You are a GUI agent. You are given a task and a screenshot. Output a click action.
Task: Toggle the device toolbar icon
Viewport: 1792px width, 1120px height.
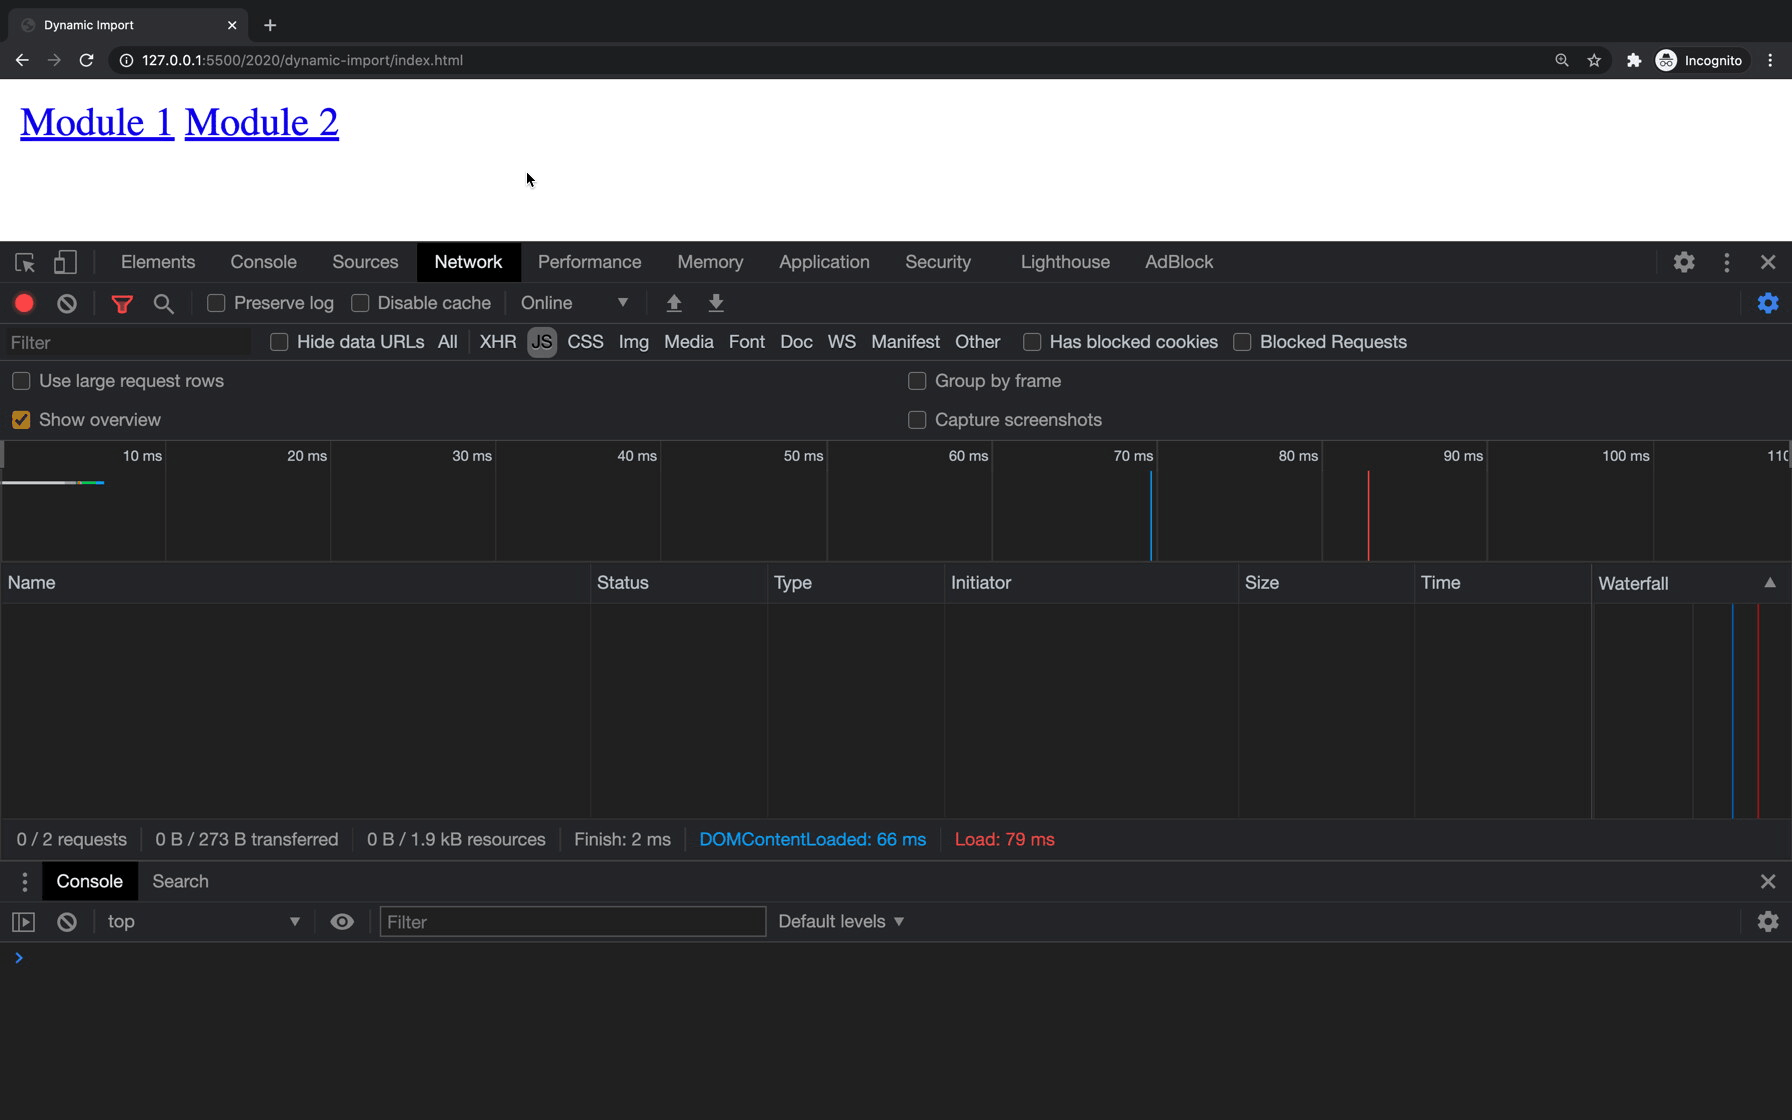tap(65, 262)
